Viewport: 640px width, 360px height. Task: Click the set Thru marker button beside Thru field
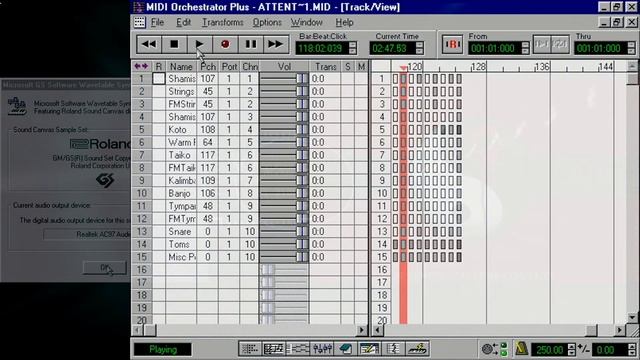(560, 44)
